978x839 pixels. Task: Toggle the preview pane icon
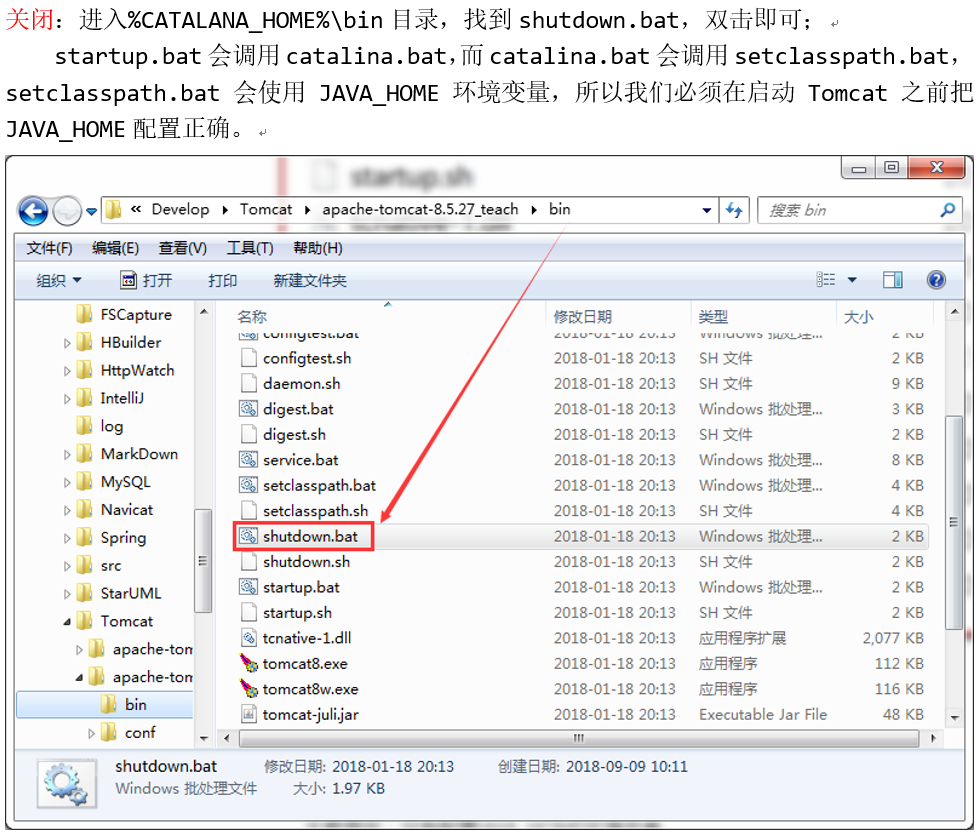[x=893, y=279]
